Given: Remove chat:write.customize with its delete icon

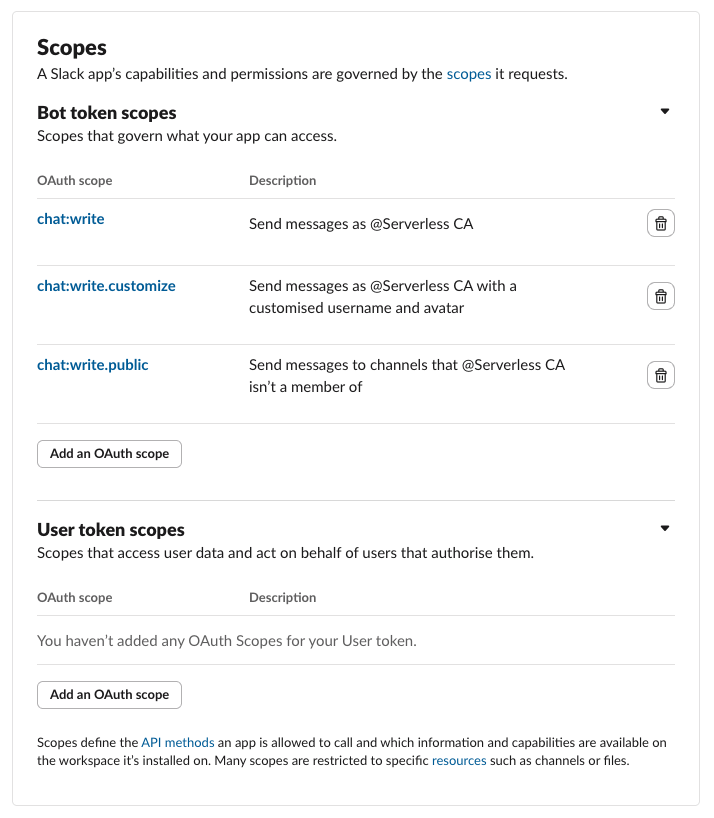Looking at the screenshot, I should click(x=660, y=295).
